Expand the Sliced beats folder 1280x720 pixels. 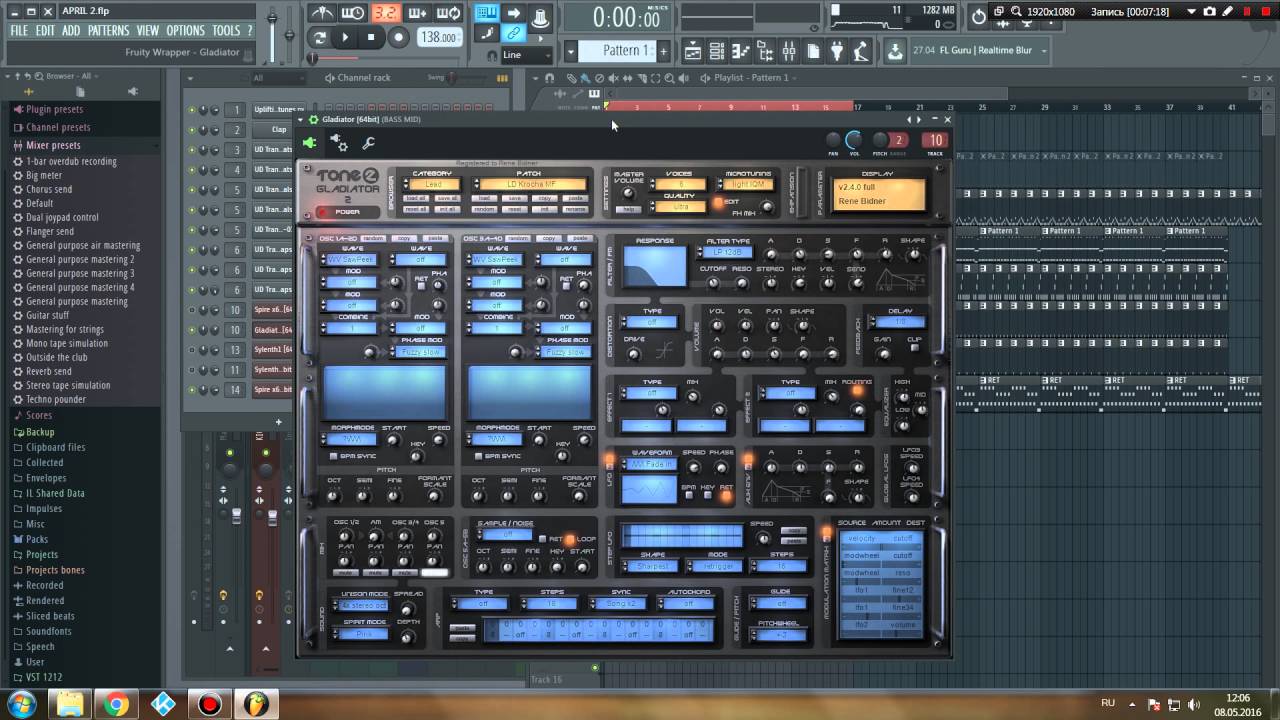pyautogui.click(x=50, y=616)
